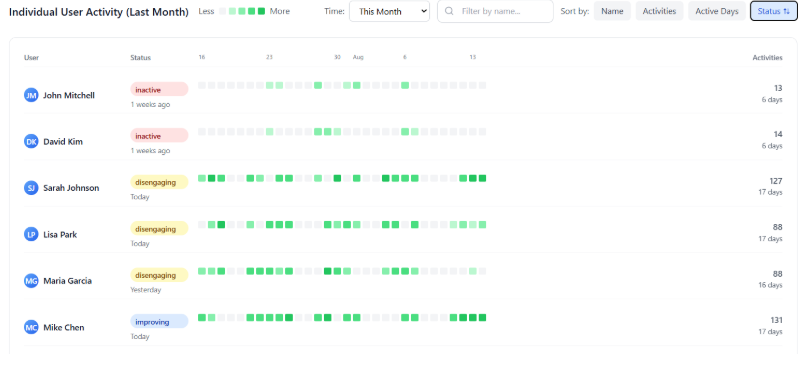Viewport: 801px width, 372px height.
Task: Click Lisa Park's disengaging status badge
Action: 159,229
